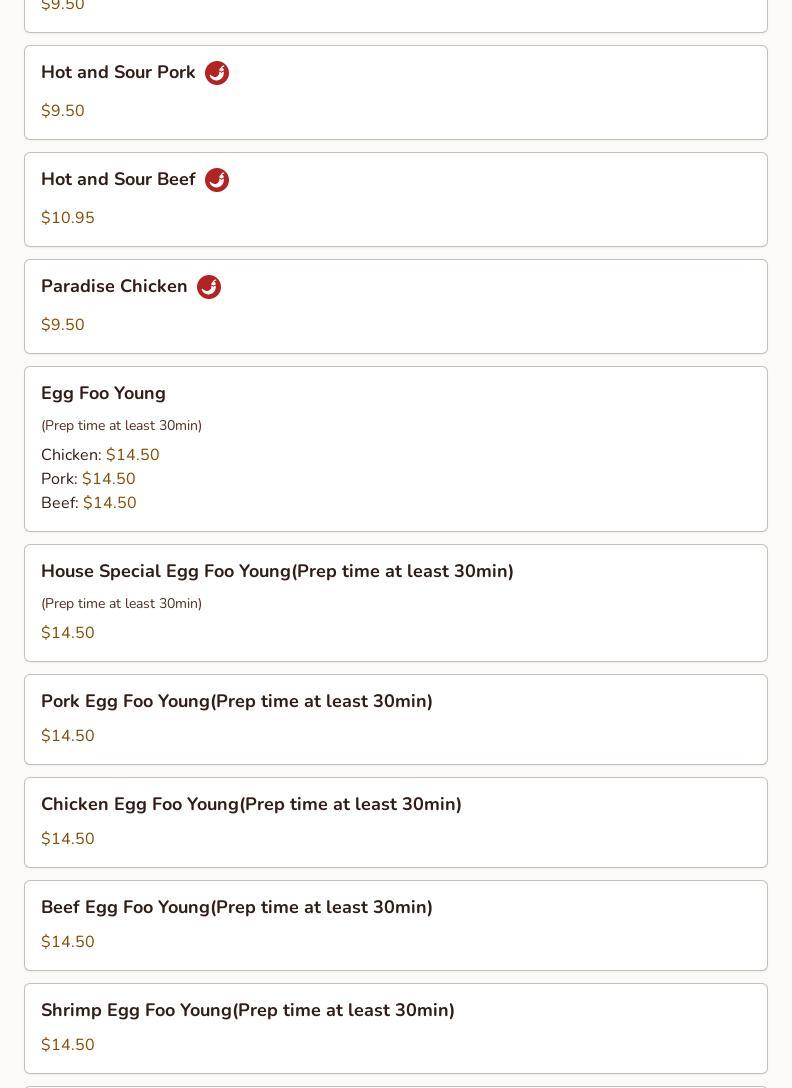Open the Hot and Sour Pork menu item
The image size is (792, 1088).
pos(118,73)
